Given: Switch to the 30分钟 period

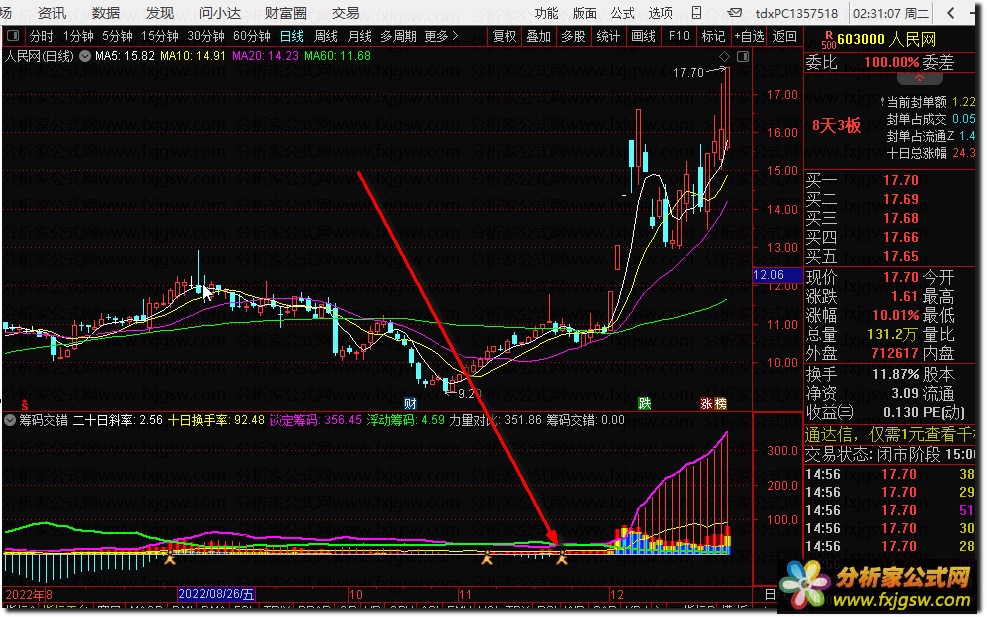Looking at the screenshot, I should click(206, 37).
